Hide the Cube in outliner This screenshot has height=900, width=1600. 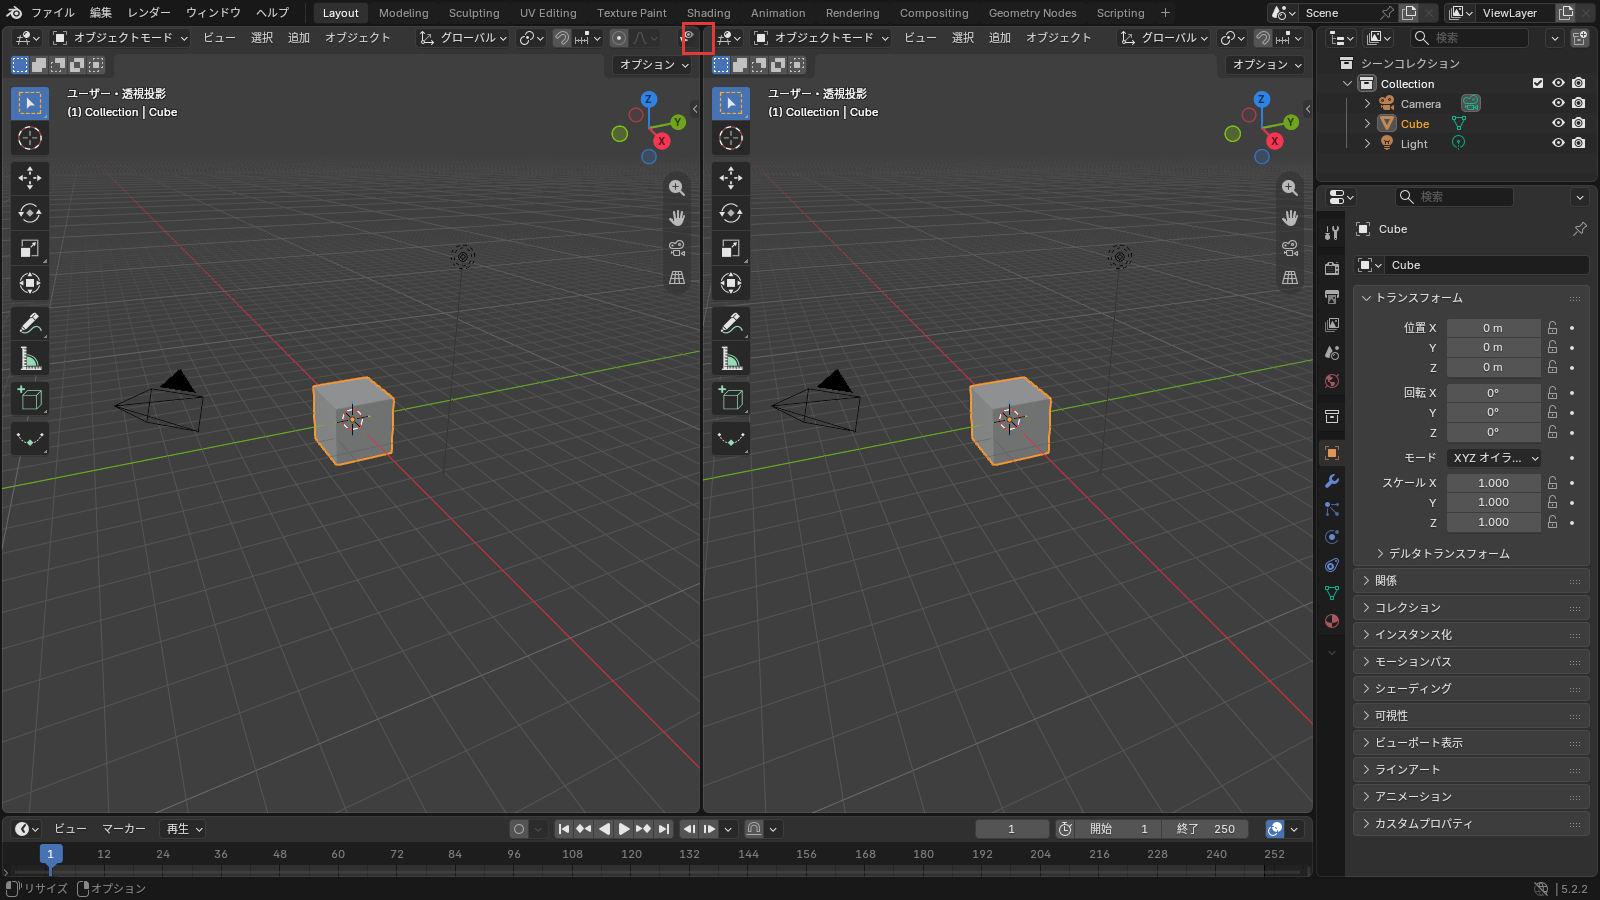pyautogui.click(x=1558, y=123)
